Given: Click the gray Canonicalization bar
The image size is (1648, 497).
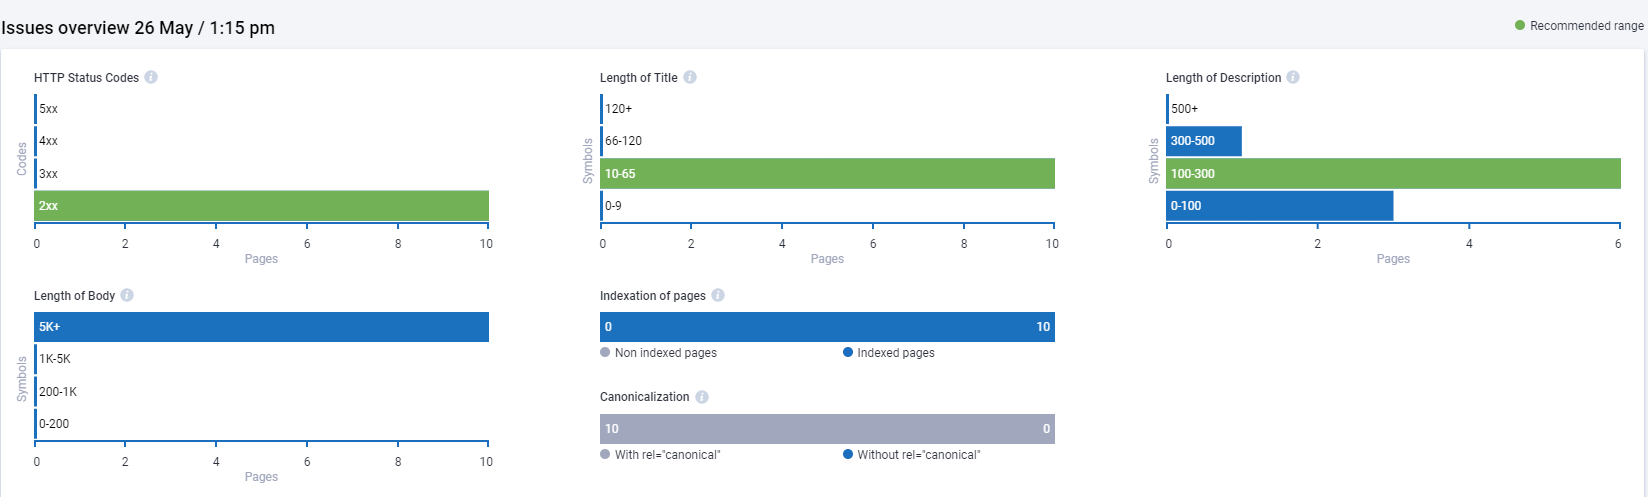Looking at the screenshot, I should click(x=828, y=429).
